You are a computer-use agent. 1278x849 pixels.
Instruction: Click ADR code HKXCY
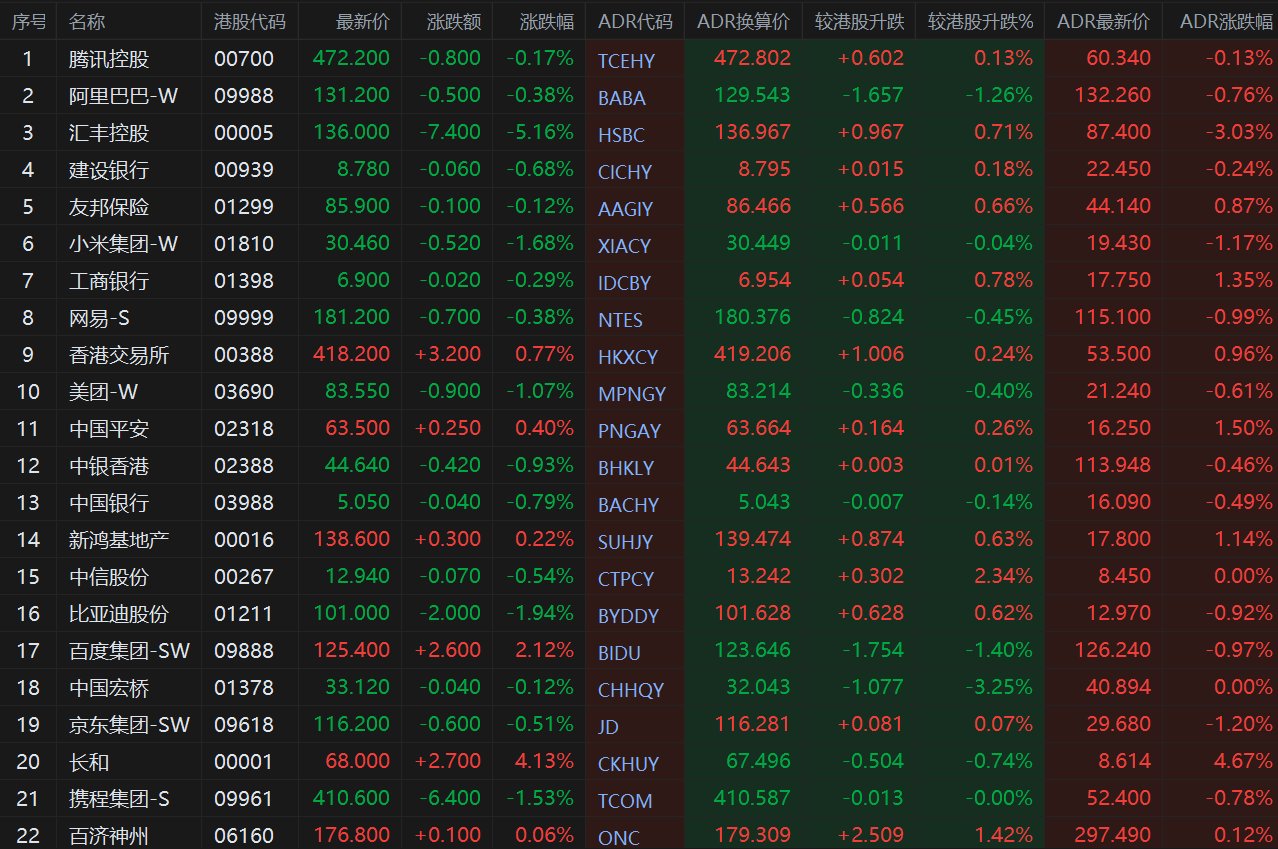628,357
